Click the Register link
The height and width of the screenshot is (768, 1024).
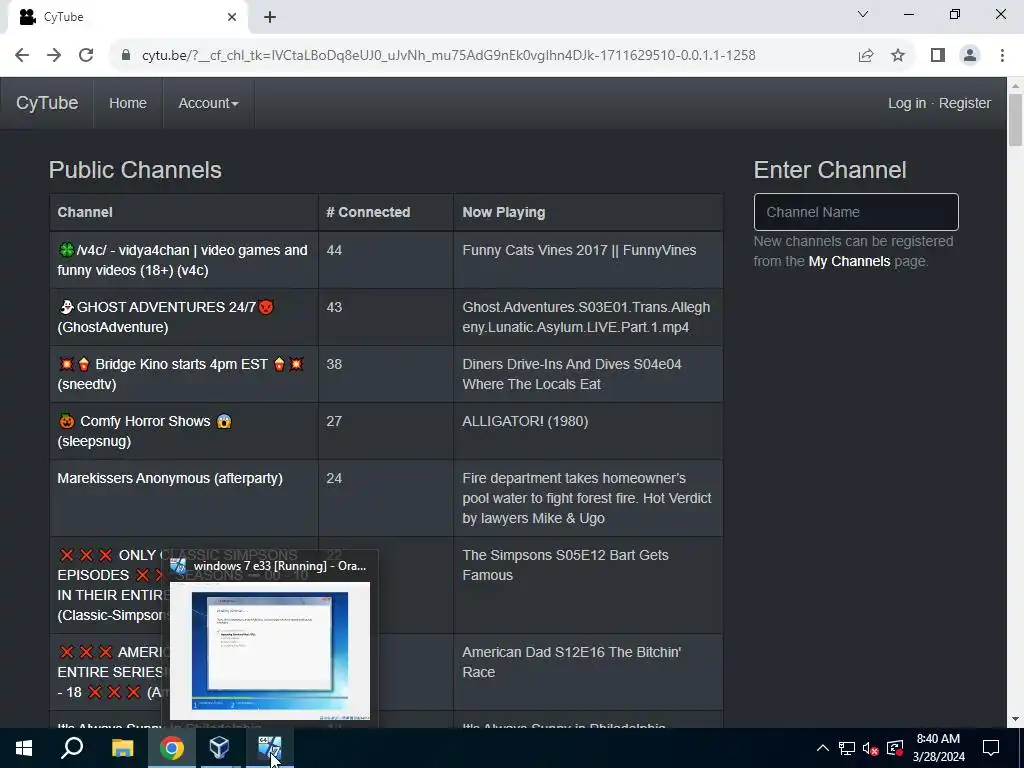(965, 103)
